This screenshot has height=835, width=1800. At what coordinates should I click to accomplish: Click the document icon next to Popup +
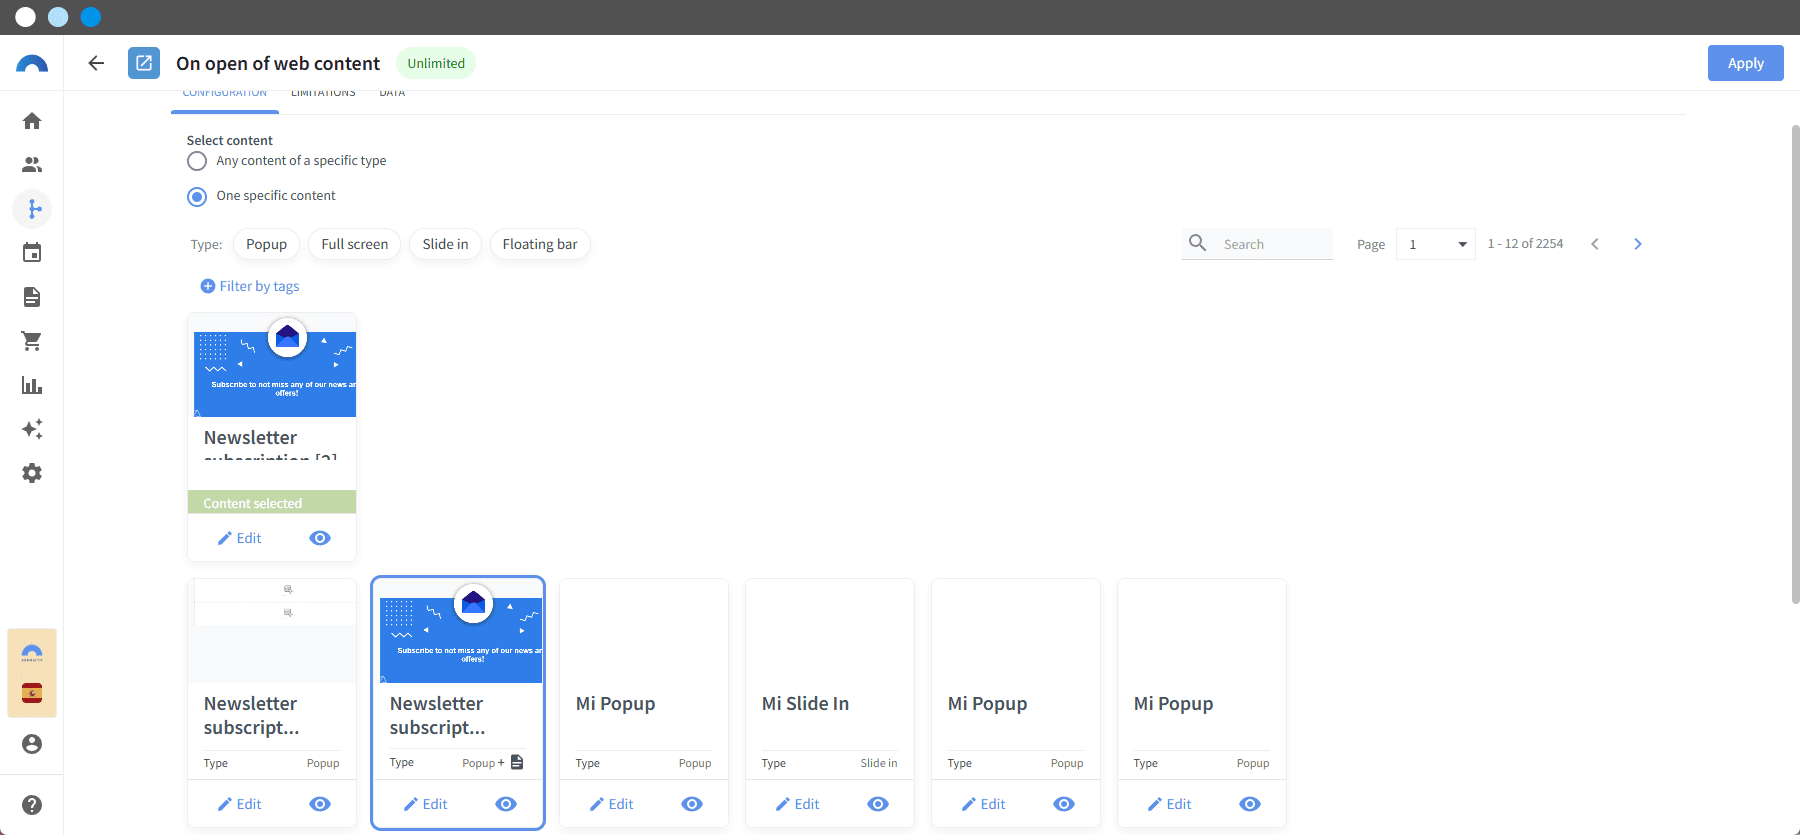(x=517, y=762)
